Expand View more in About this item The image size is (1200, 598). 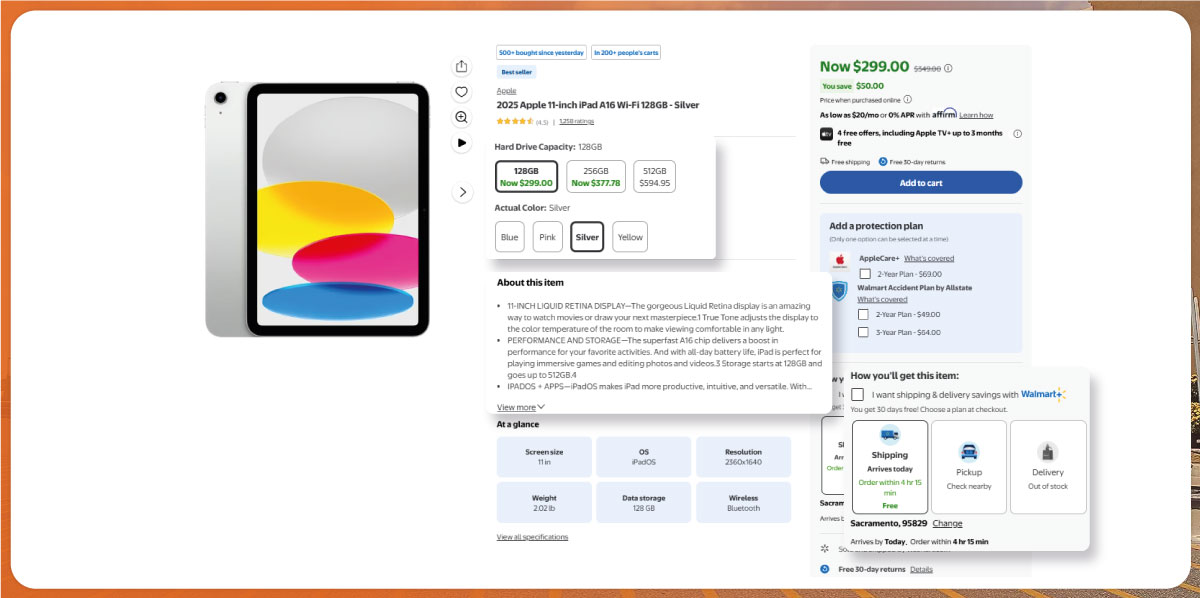pos(521,407)
